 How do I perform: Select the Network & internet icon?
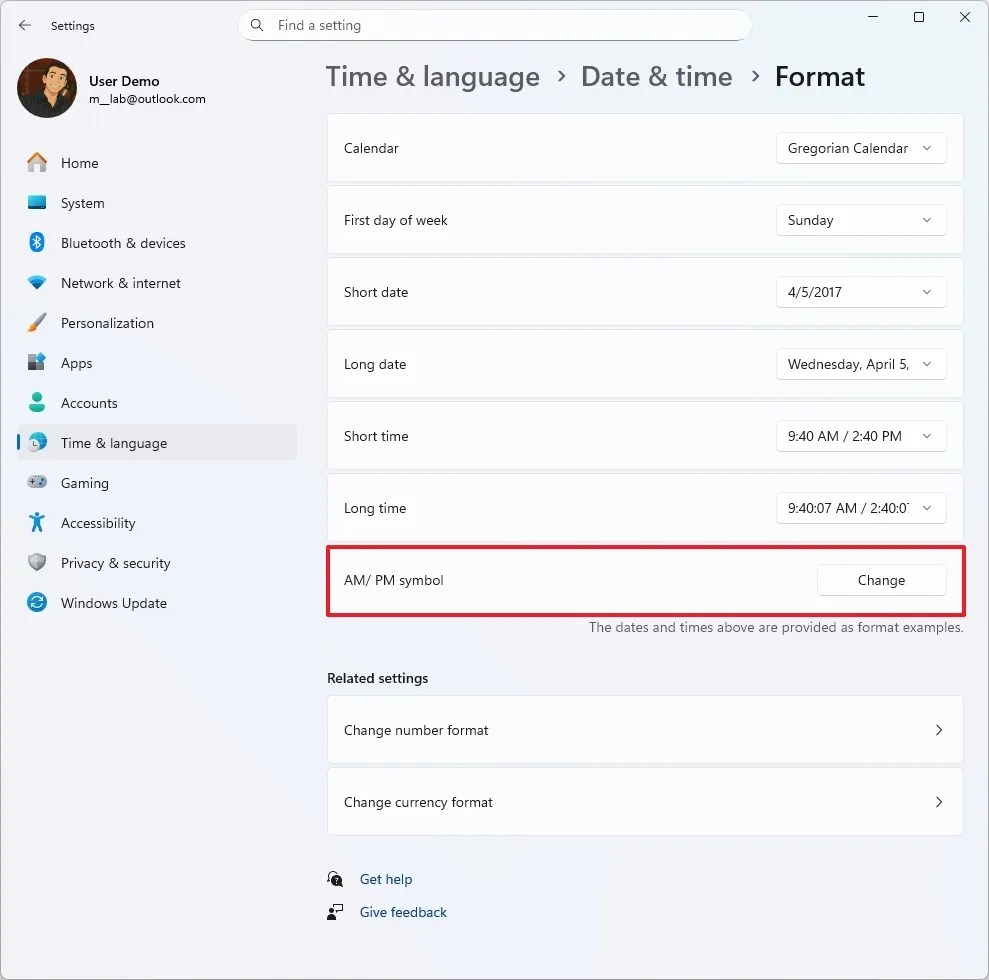coord(37,283)
